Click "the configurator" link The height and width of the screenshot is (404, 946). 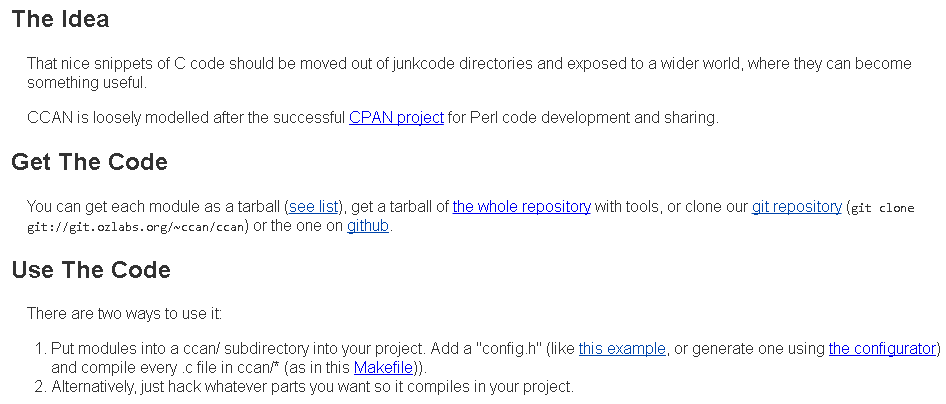[881, 349]
